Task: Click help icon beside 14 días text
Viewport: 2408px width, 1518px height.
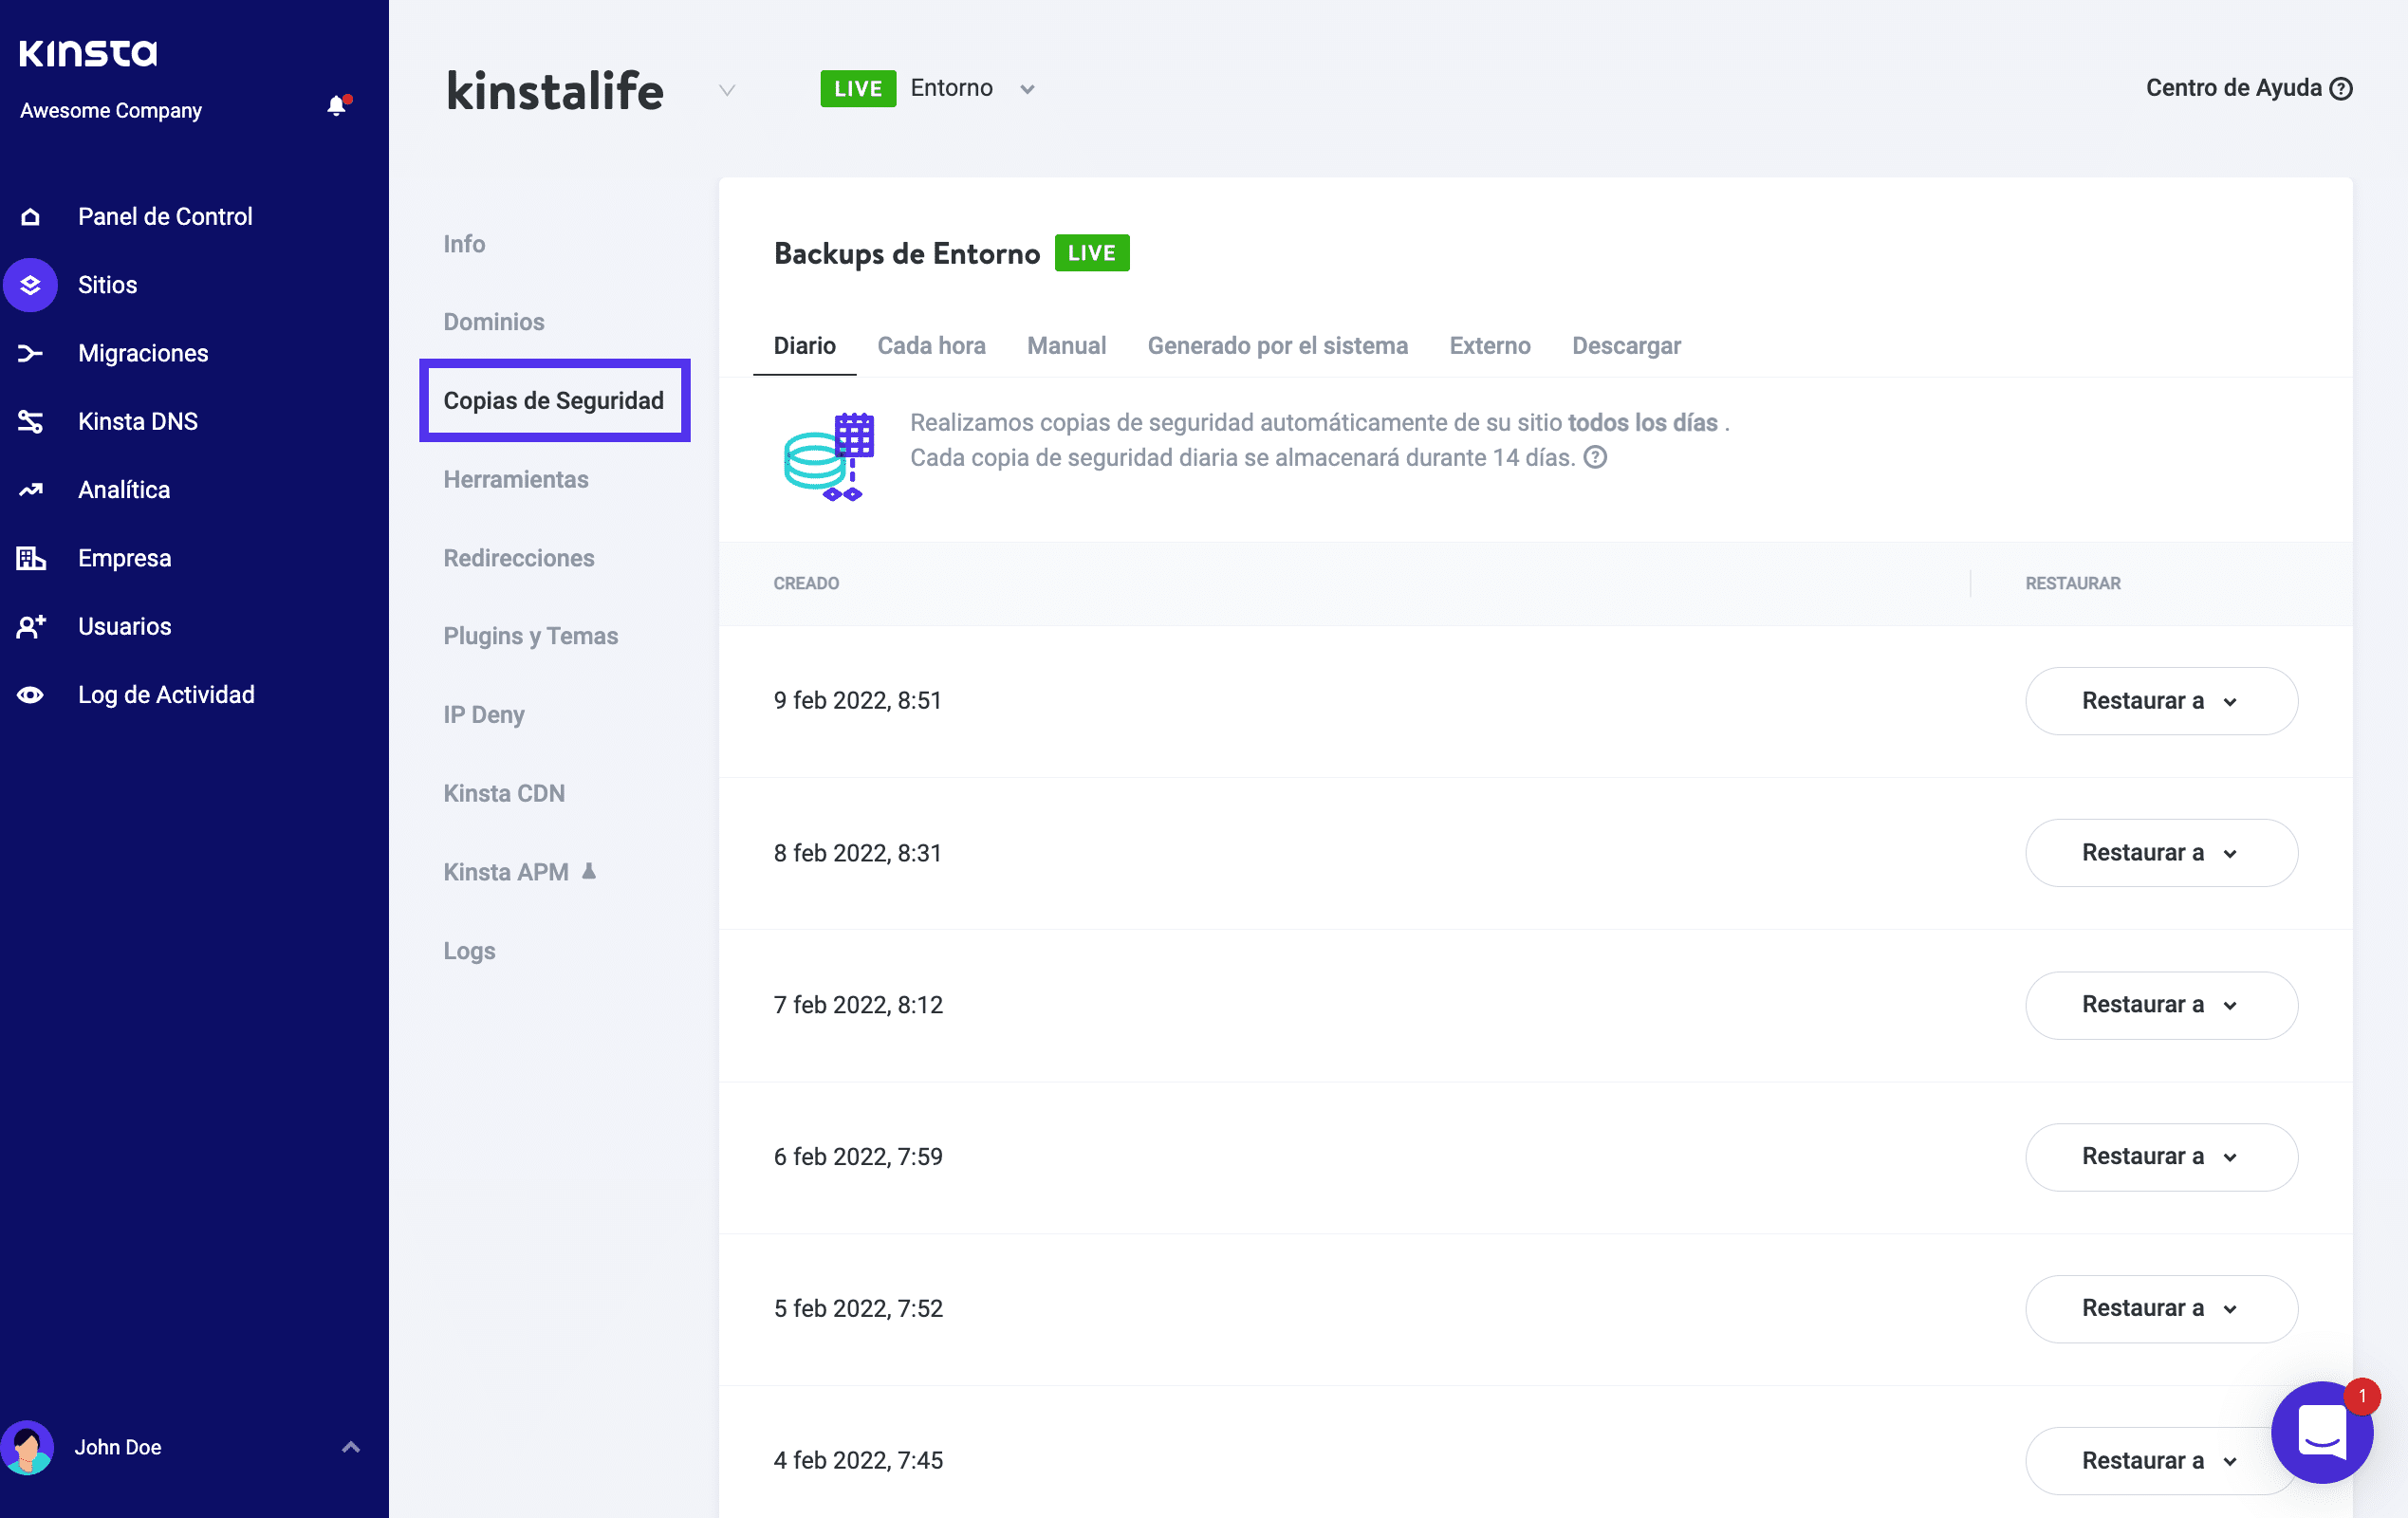Action: pyautogui.click(x=1596, y=457)
